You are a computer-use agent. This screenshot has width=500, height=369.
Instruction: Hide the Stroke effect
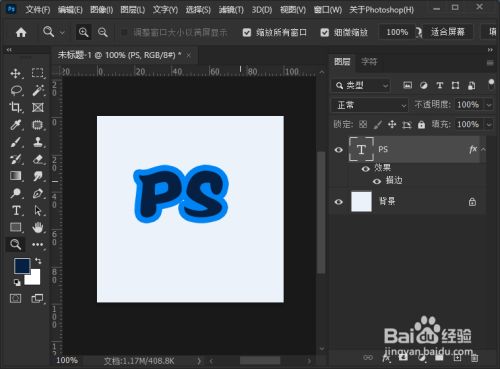click(377, 181)
